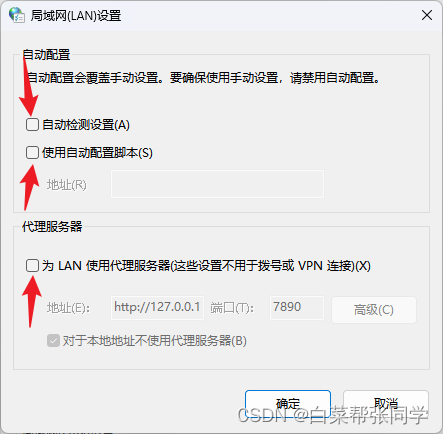The image size is (443, 434).
Task: Click the globe icon in the title bar
Action: click(17, 15)
